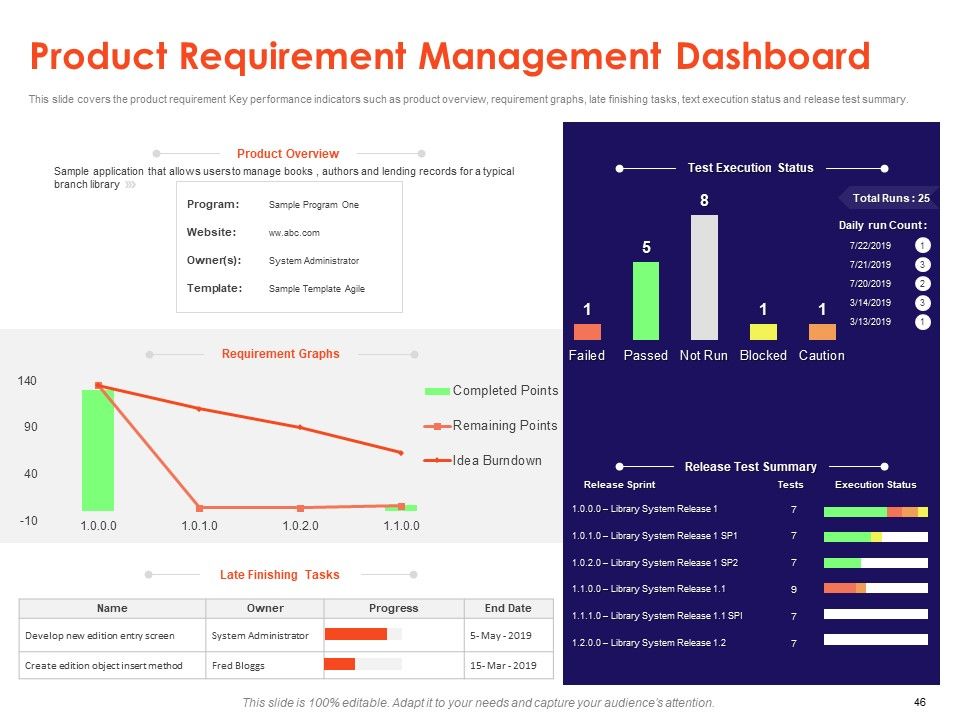Click the execution status bar for release 1.1.0.0
960x720 pixels.
pos(876,588)
